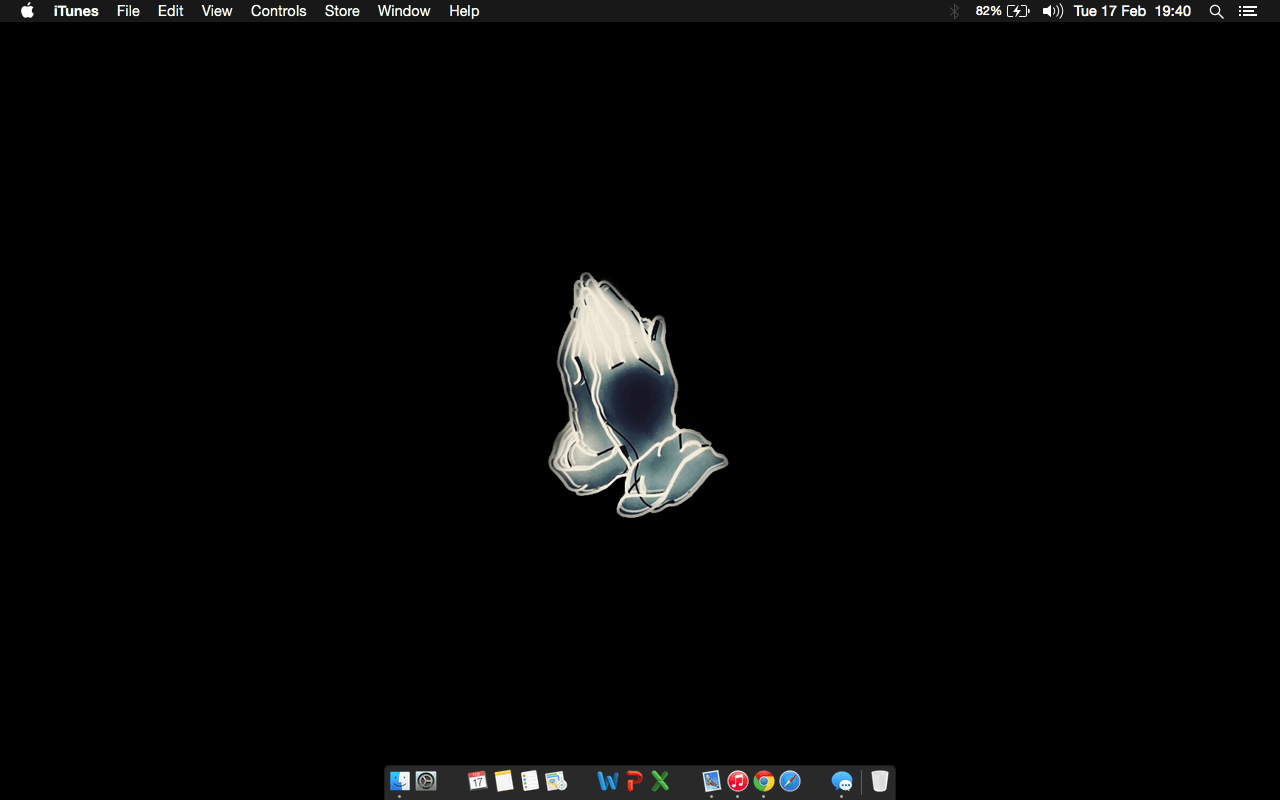This screenshot has height=800, width=1280.
Task: Launch the red P Presentation app
Action: coord(634,781)
